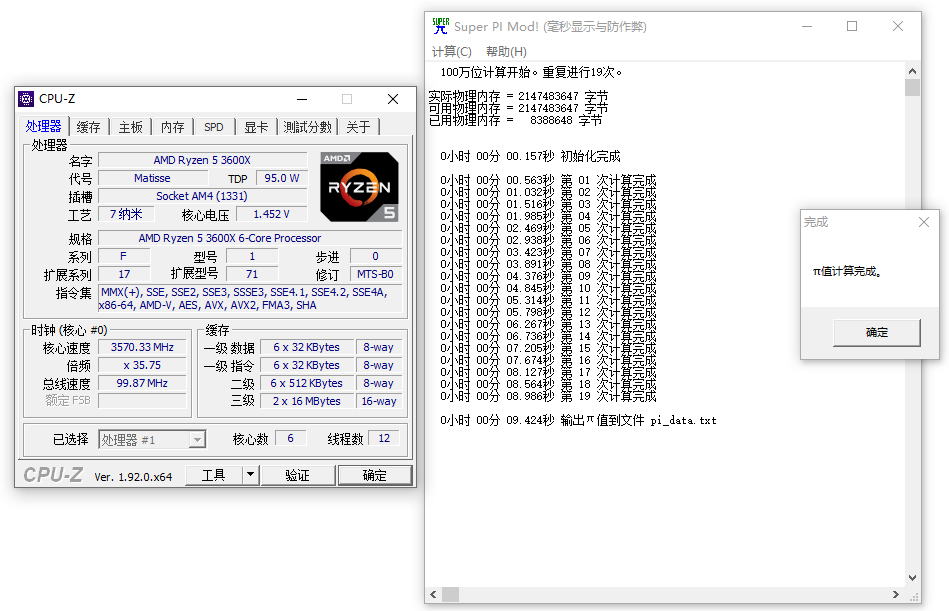Go to the 测试分数 tab
Screen dimensions: 949x611
click(x=307, y=127)
